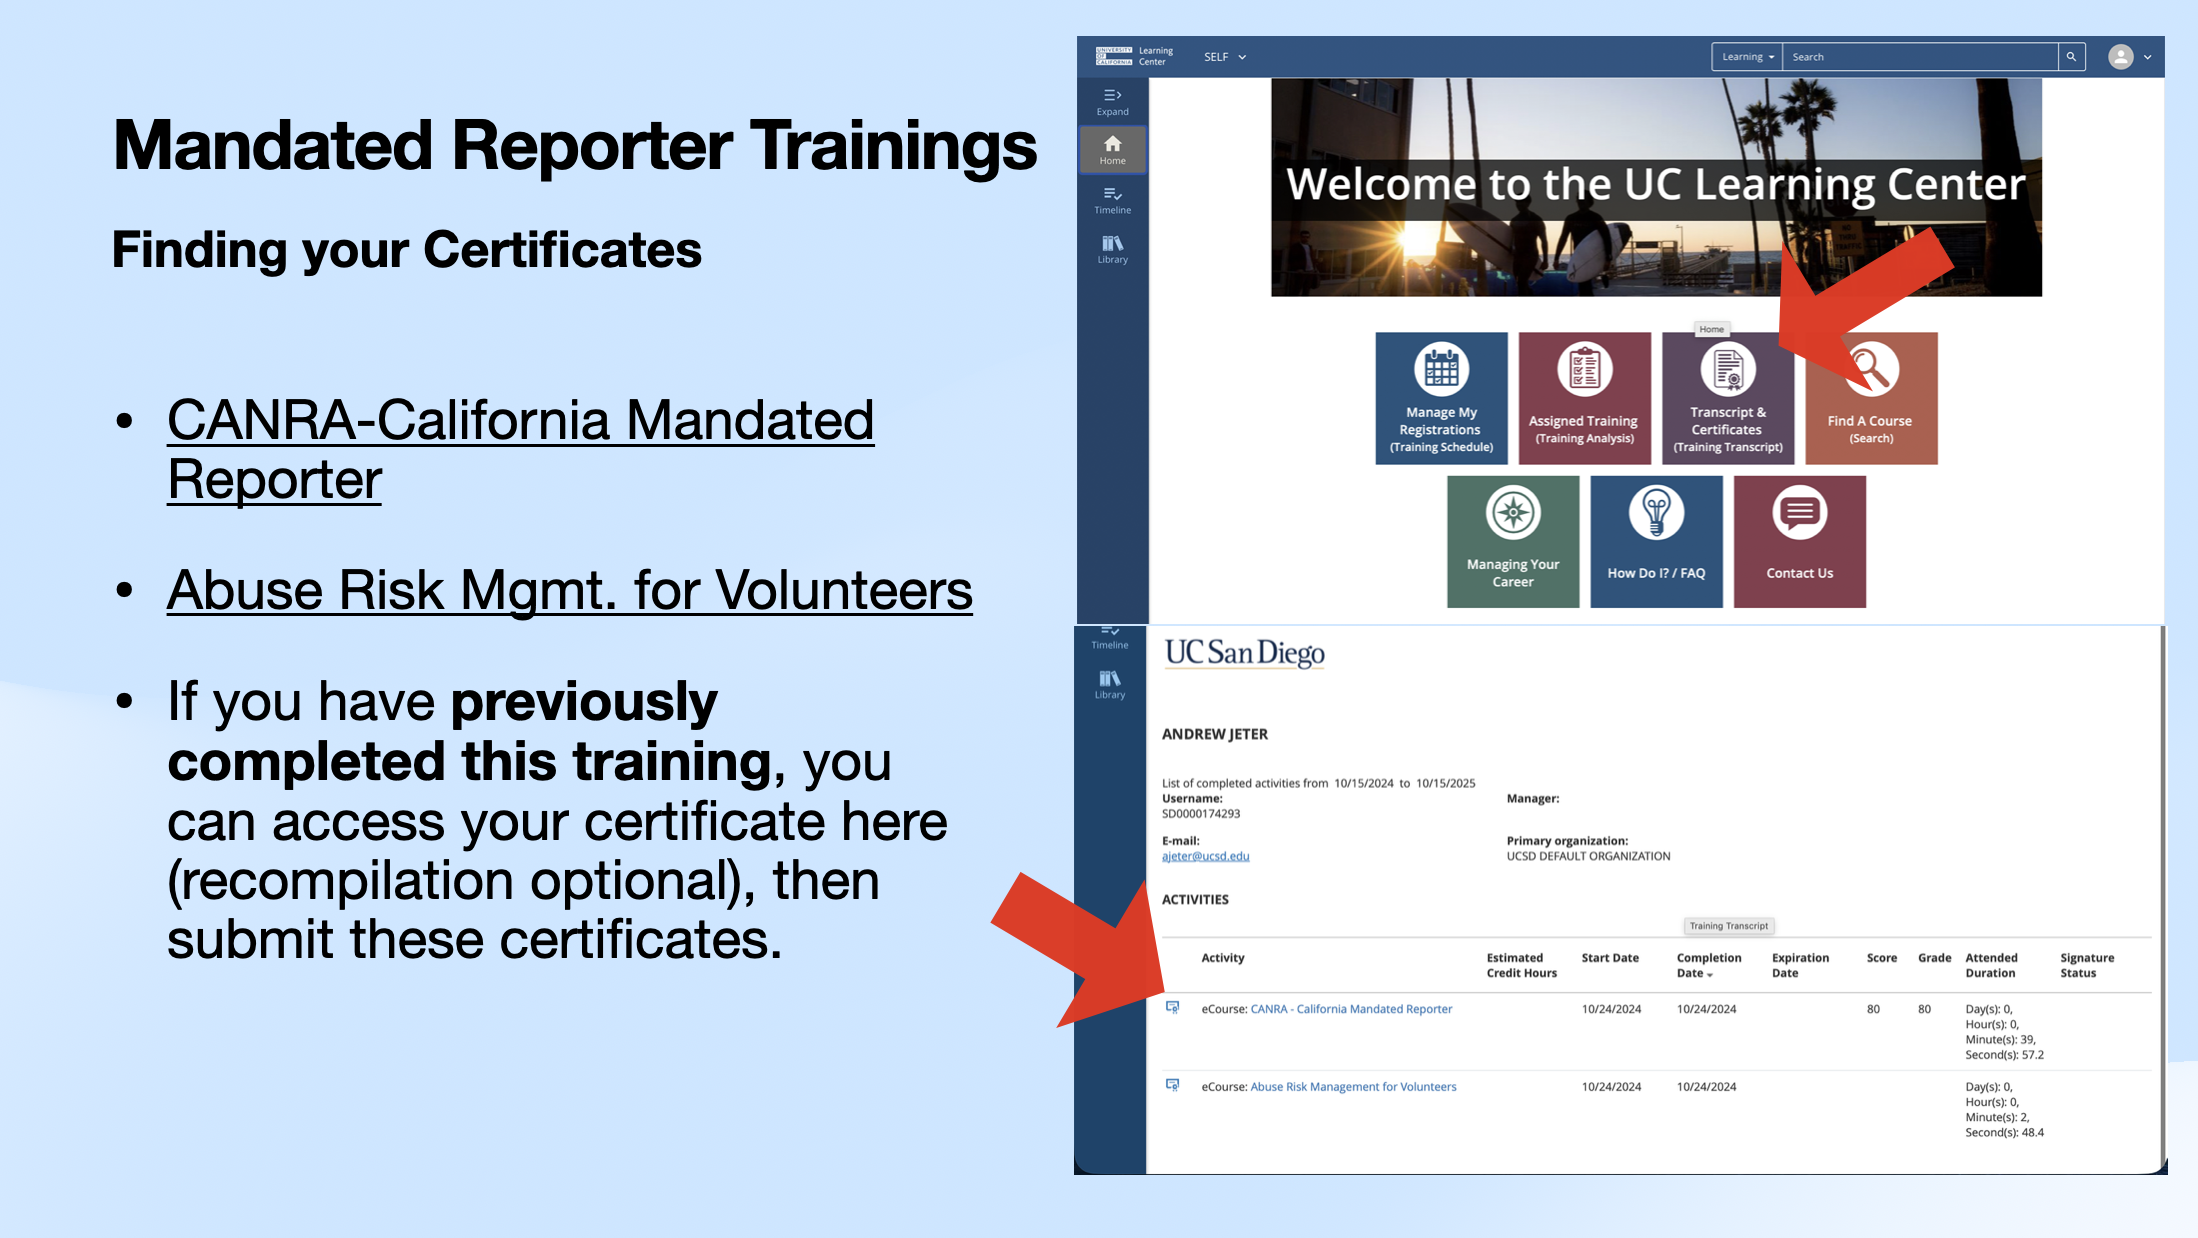The height and width of the screenshot is (1238, 2198).
Task: Click inside the Search field
Action: coord(1920,56)
